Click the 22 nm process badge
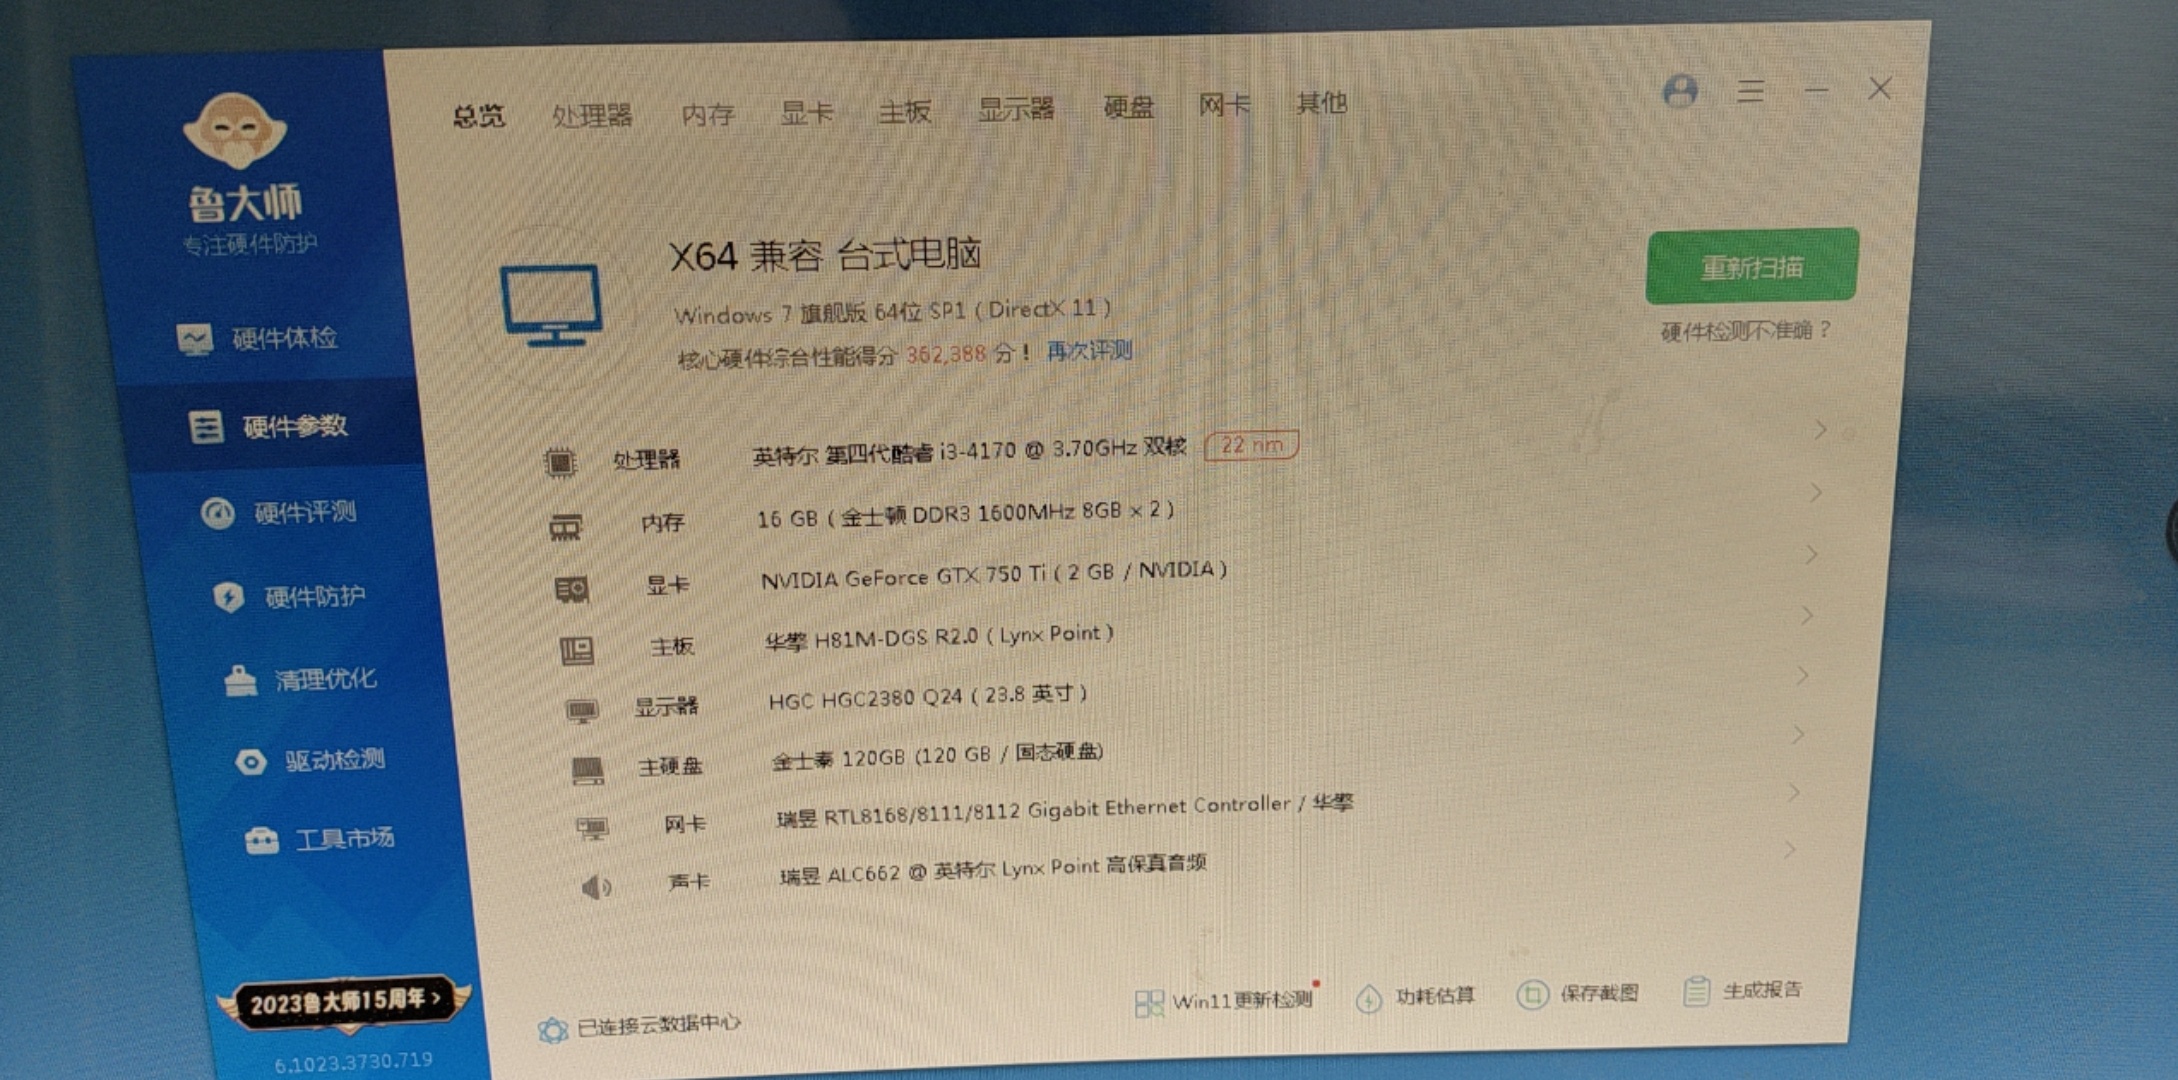 click(x=1251, y=445)
